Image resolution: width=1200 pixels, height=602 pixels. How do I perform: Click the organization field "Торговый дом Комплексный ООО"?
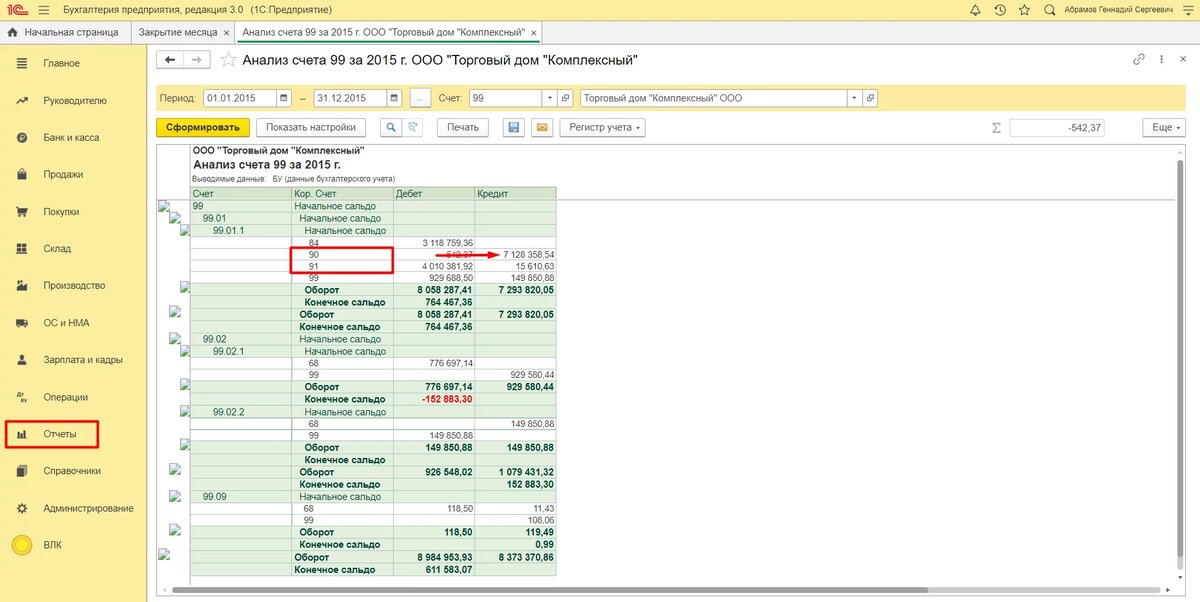(713, 98)
